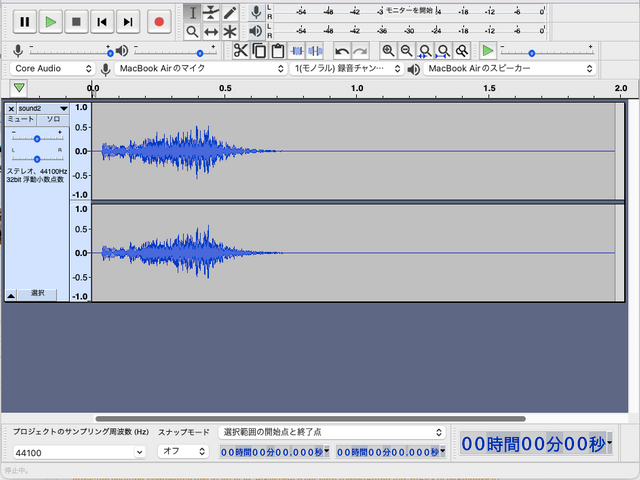Screen dimensions: 640x480
Task: Start recording with the red Record button
Action: (x=159, y=22)
